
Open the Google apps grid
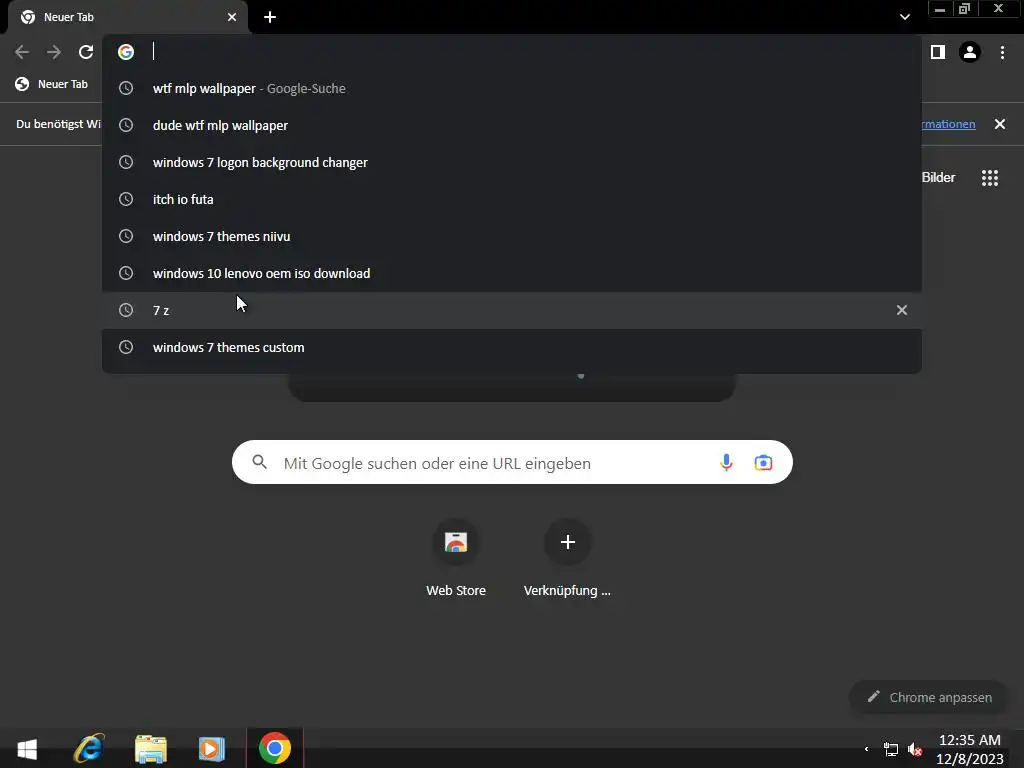[x=990, y=178]
